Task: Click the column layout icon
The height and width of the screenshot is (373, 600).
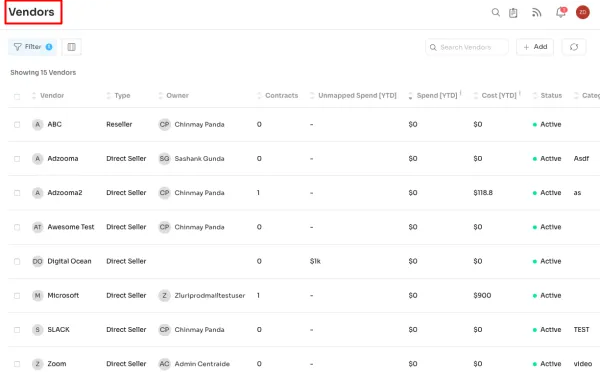Action: click(x=72, y=47)
